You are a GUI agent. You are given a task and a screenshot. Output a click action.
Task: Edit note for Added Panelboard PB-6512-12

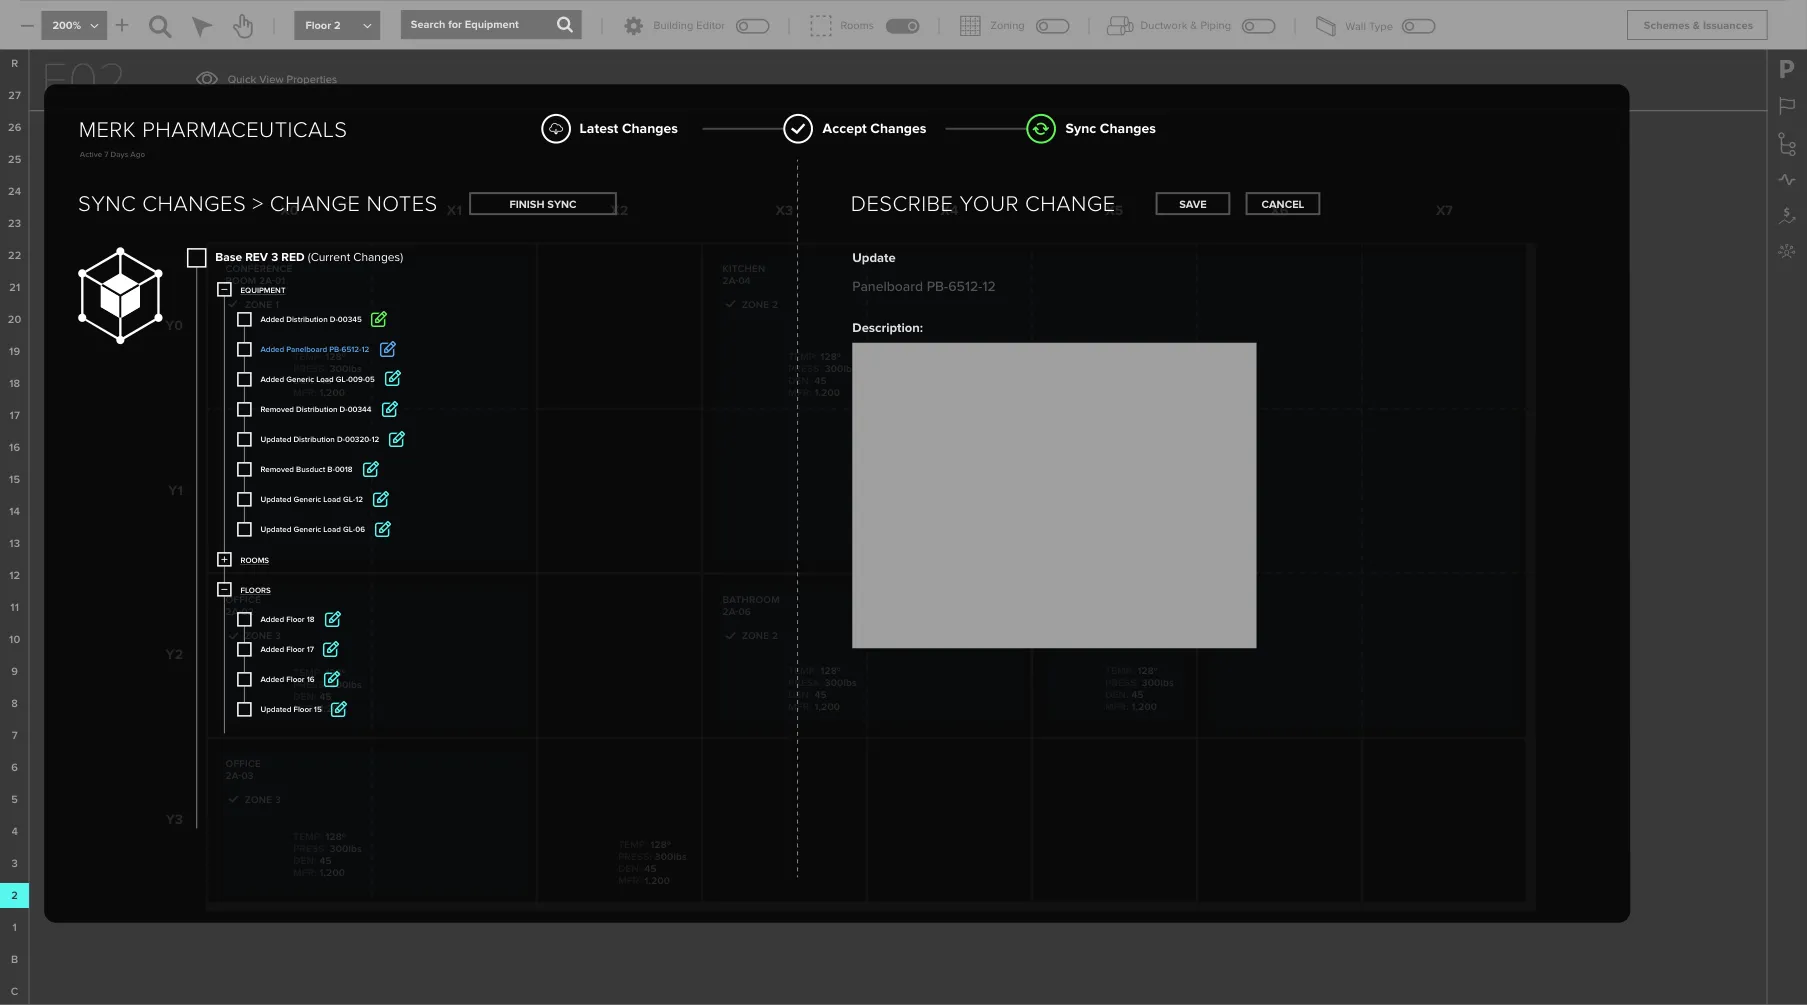click(388, 349)
